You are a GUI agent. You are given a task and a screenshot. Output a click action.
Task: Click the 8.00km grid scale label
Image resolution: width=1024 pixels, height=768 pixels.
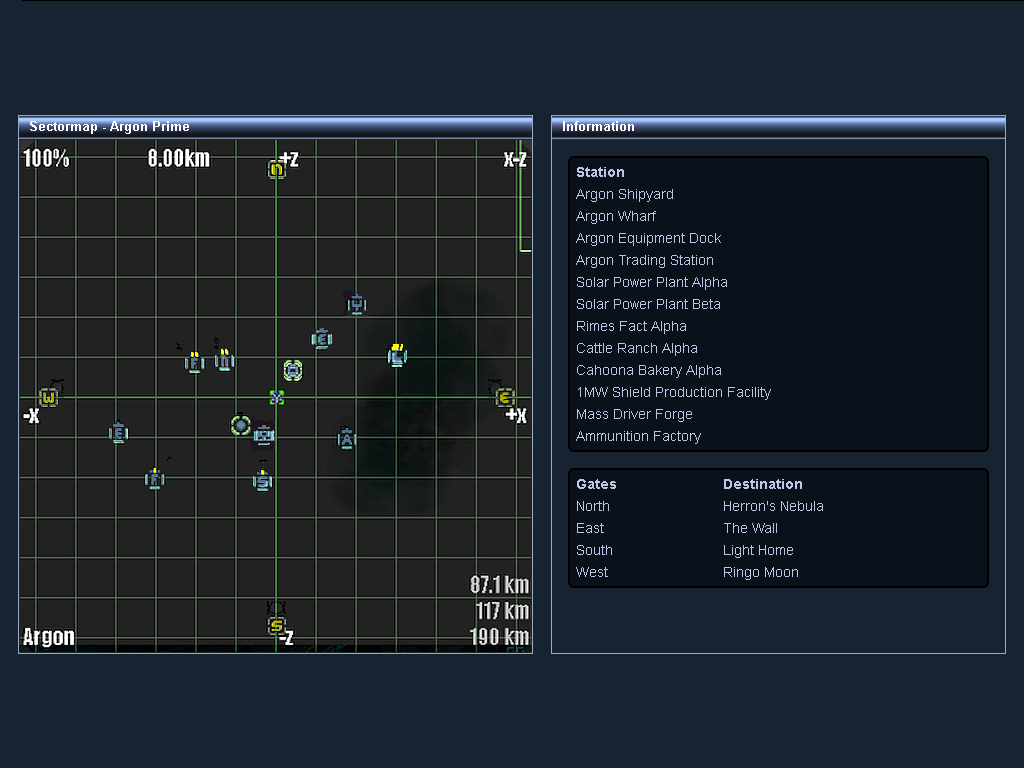pos(178,158)
